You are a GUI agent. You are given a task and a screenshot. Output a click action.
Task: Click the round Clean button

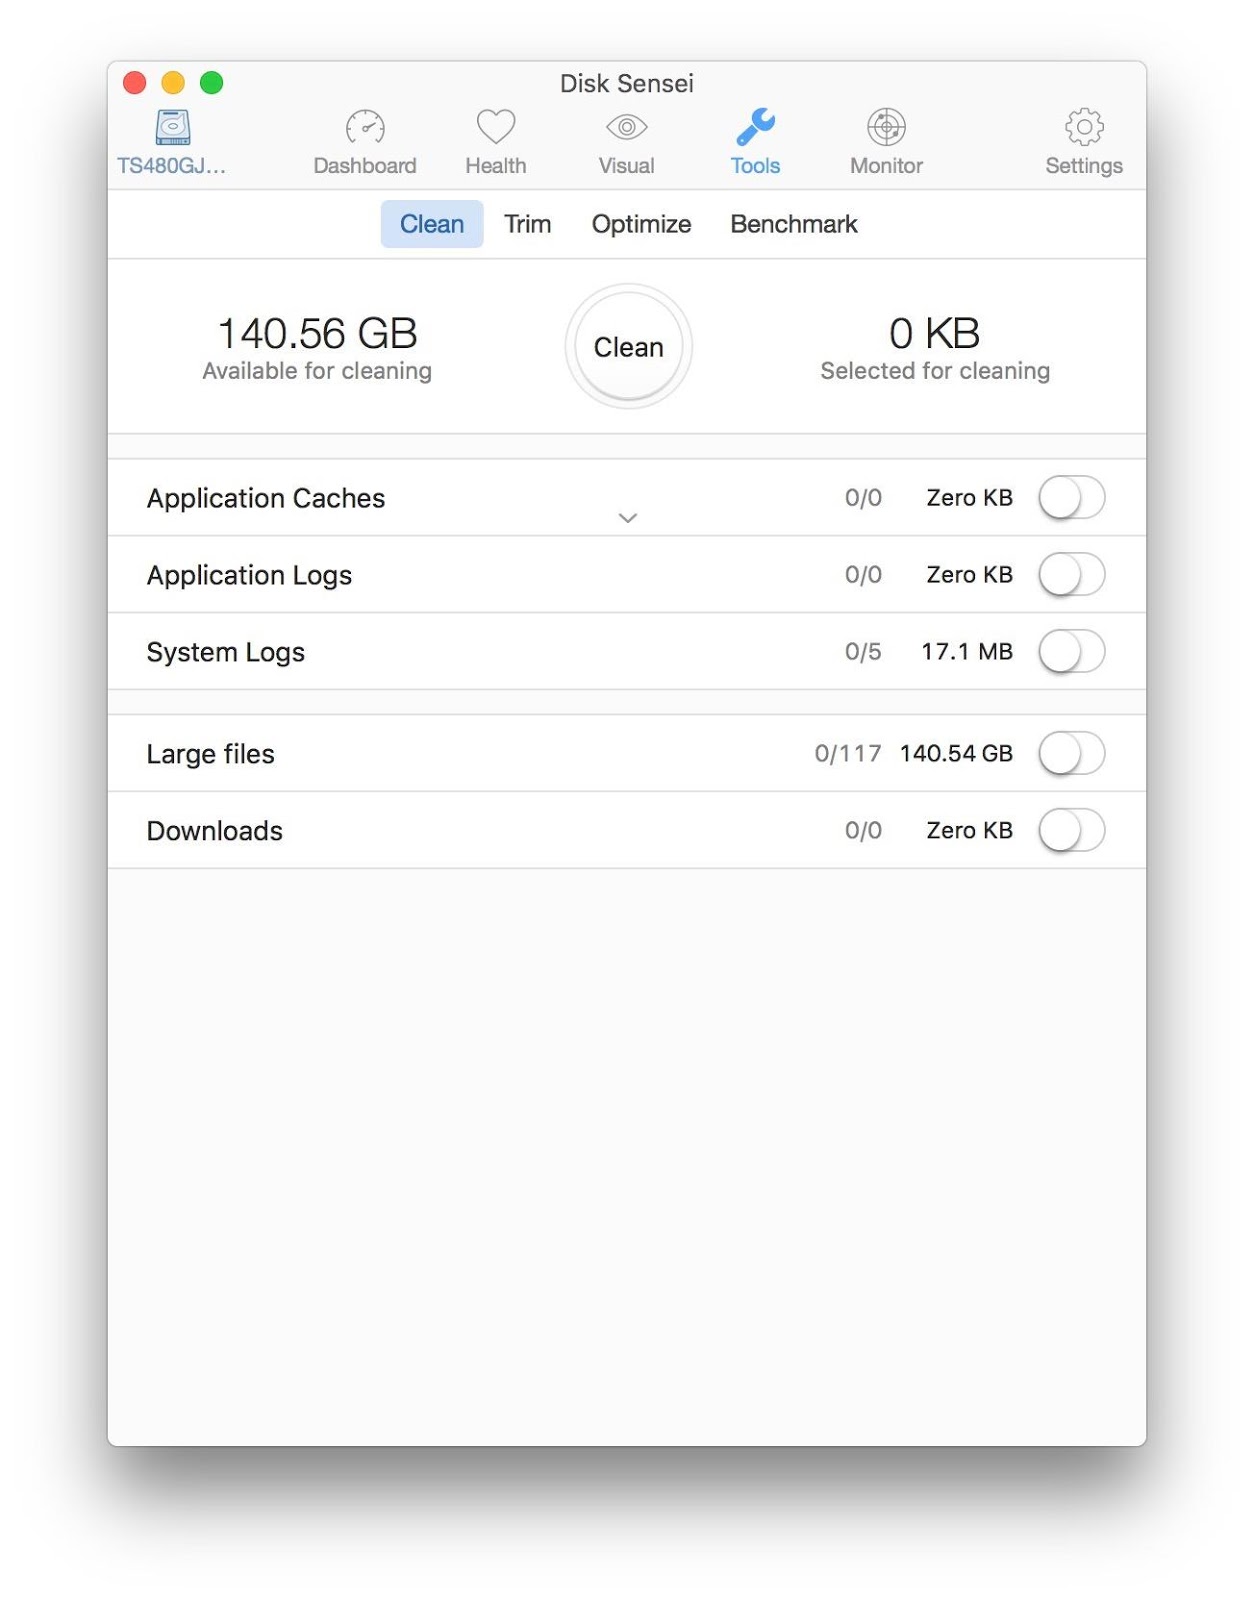tap(628, 346)
